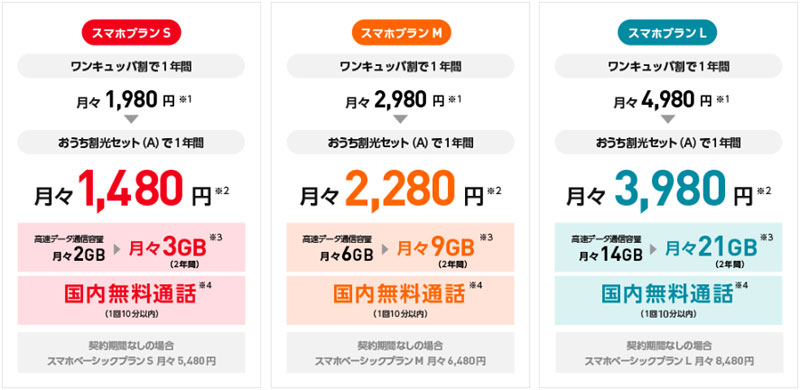The width and height of the screenshot is (800, 390).
Task: Select the Plan S ワンキュッパ割で1年間 label
Action: pos(131,66)
